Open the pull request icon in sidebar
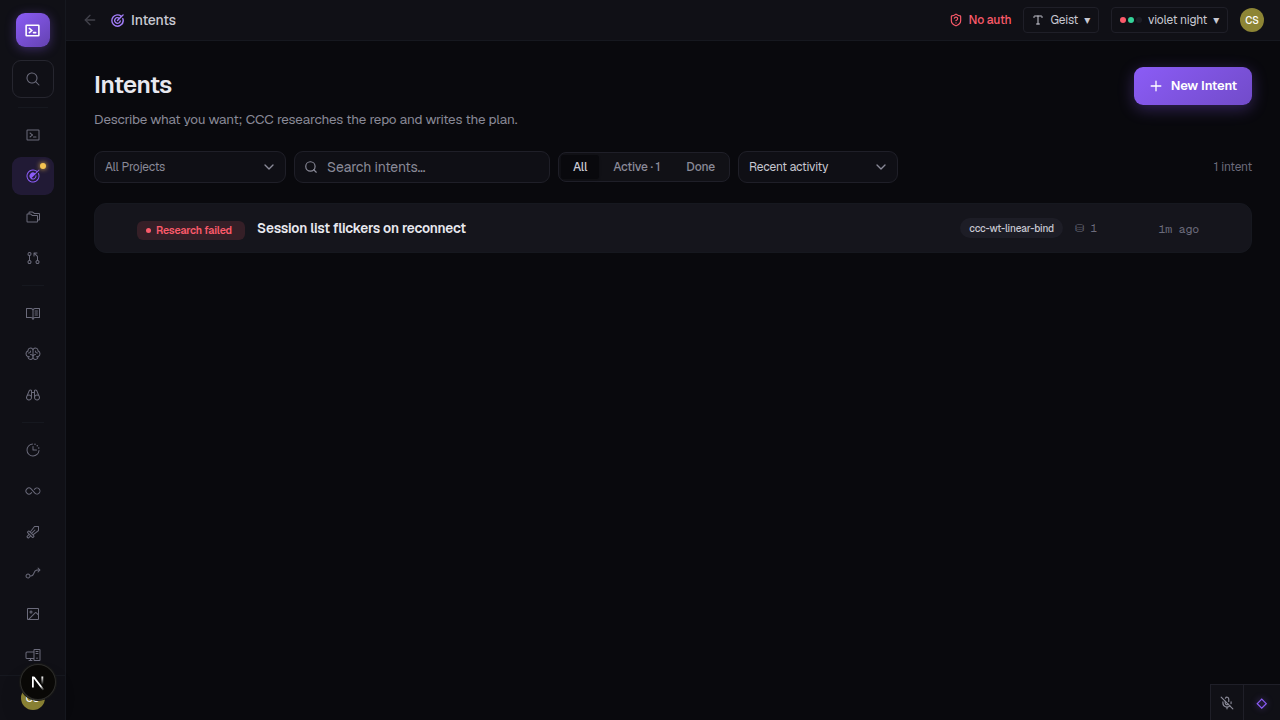1280x720 pixels. click(x=33, y=258)
